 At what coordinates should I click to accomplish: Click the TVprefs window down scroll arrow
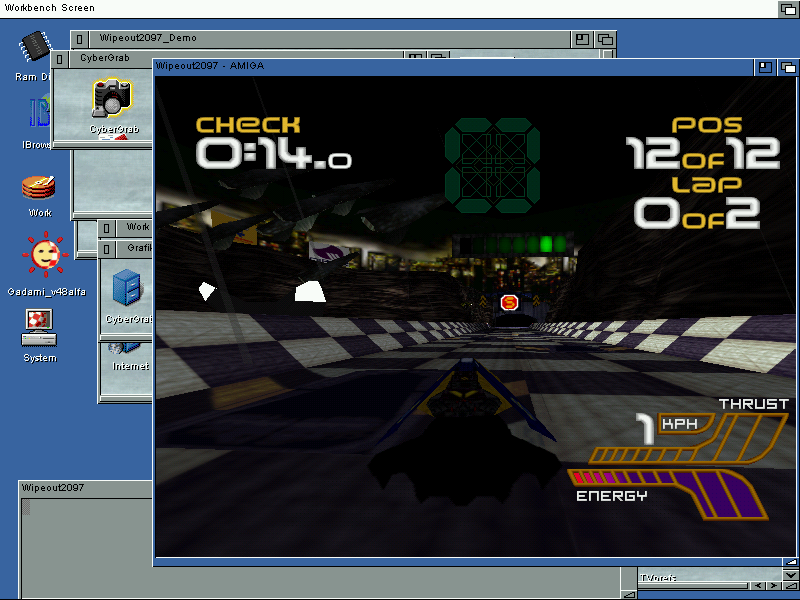(790, 574)
